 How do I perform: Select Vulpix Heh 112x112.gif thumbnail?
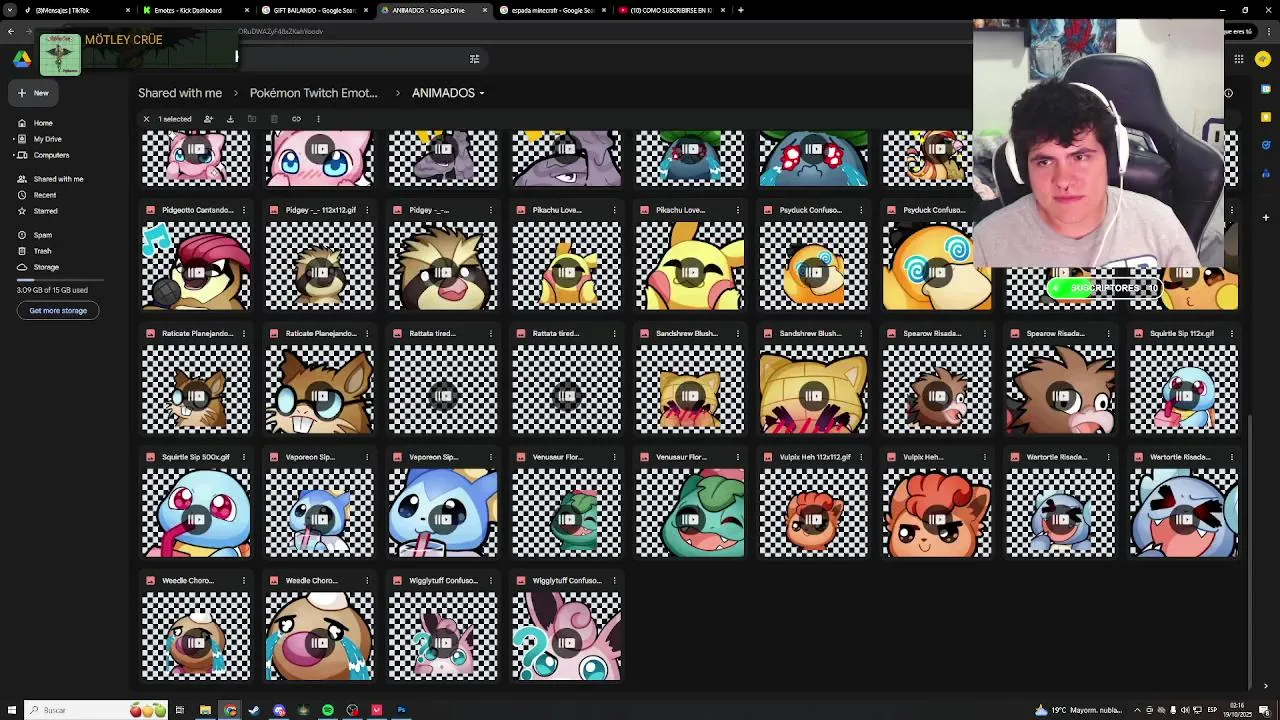coord(813,513)
